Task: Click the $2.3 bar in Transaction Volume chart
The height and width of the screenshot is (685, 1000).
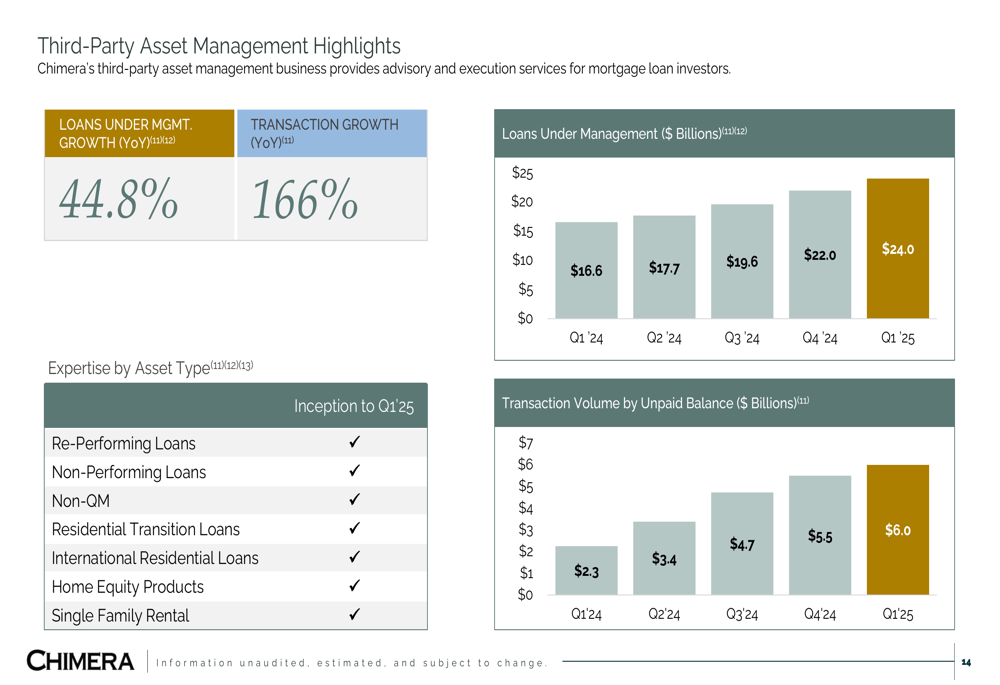Action: click(586, 570)
